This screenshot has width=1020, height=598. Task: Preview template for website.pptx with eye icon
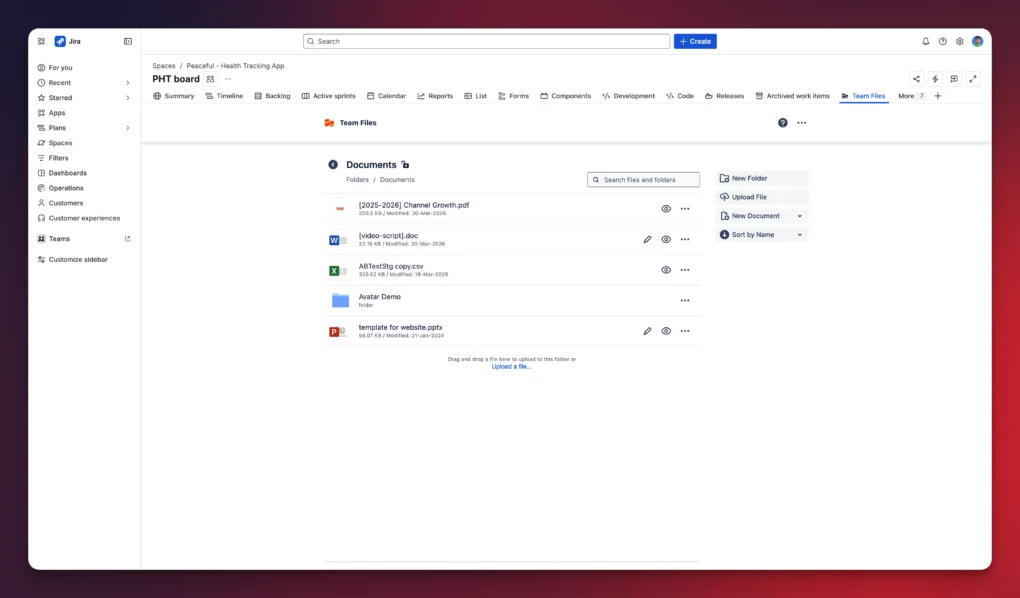666,331
